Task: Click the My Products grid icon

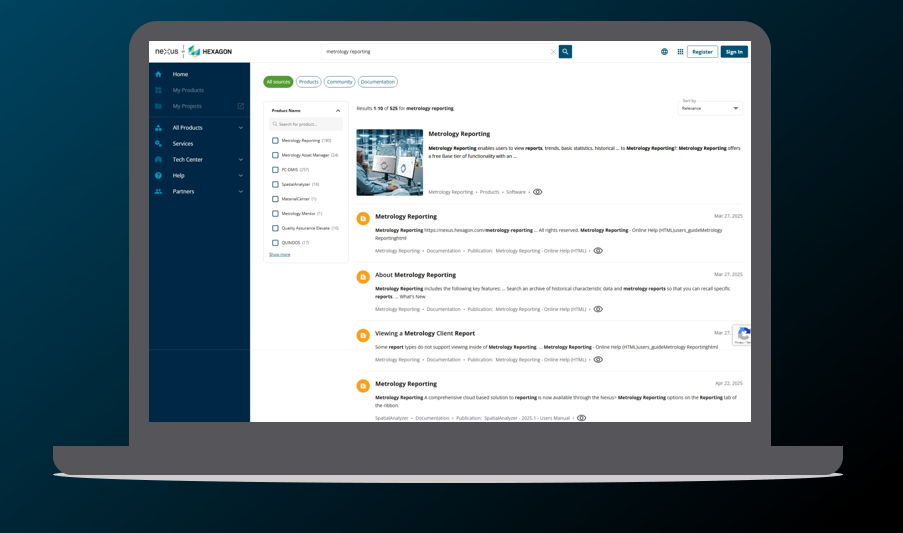Action: pos(158,90)
